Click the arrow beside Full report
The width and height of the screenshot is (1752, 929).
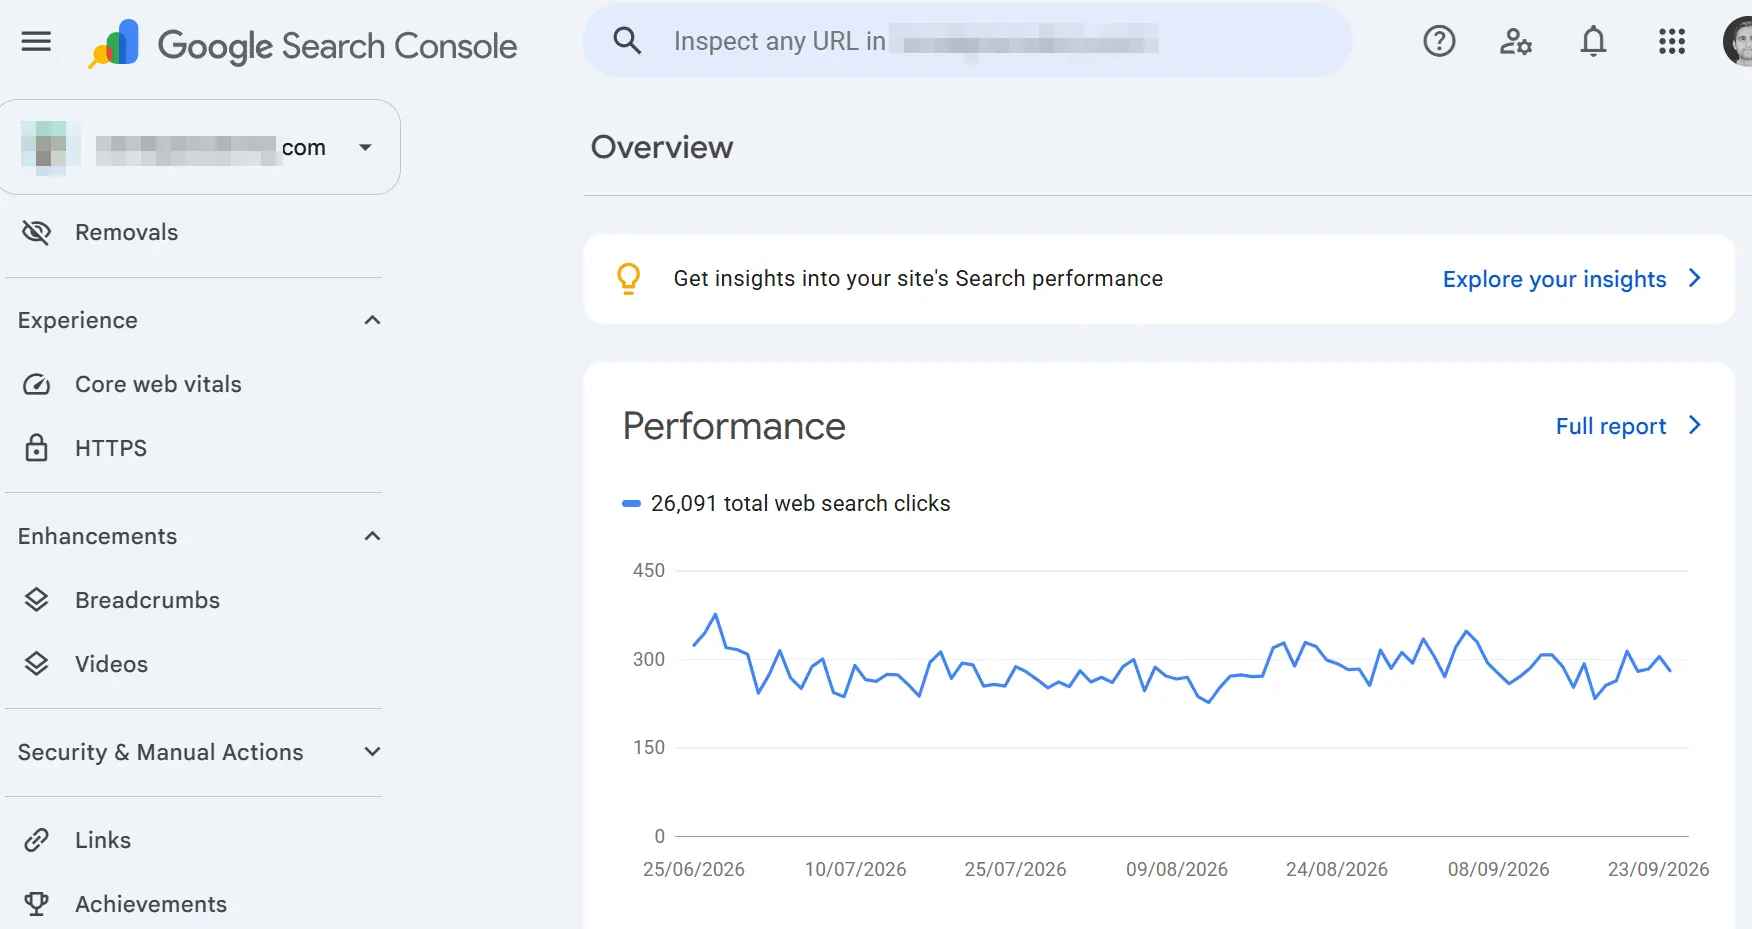(x=1695, y=425)
